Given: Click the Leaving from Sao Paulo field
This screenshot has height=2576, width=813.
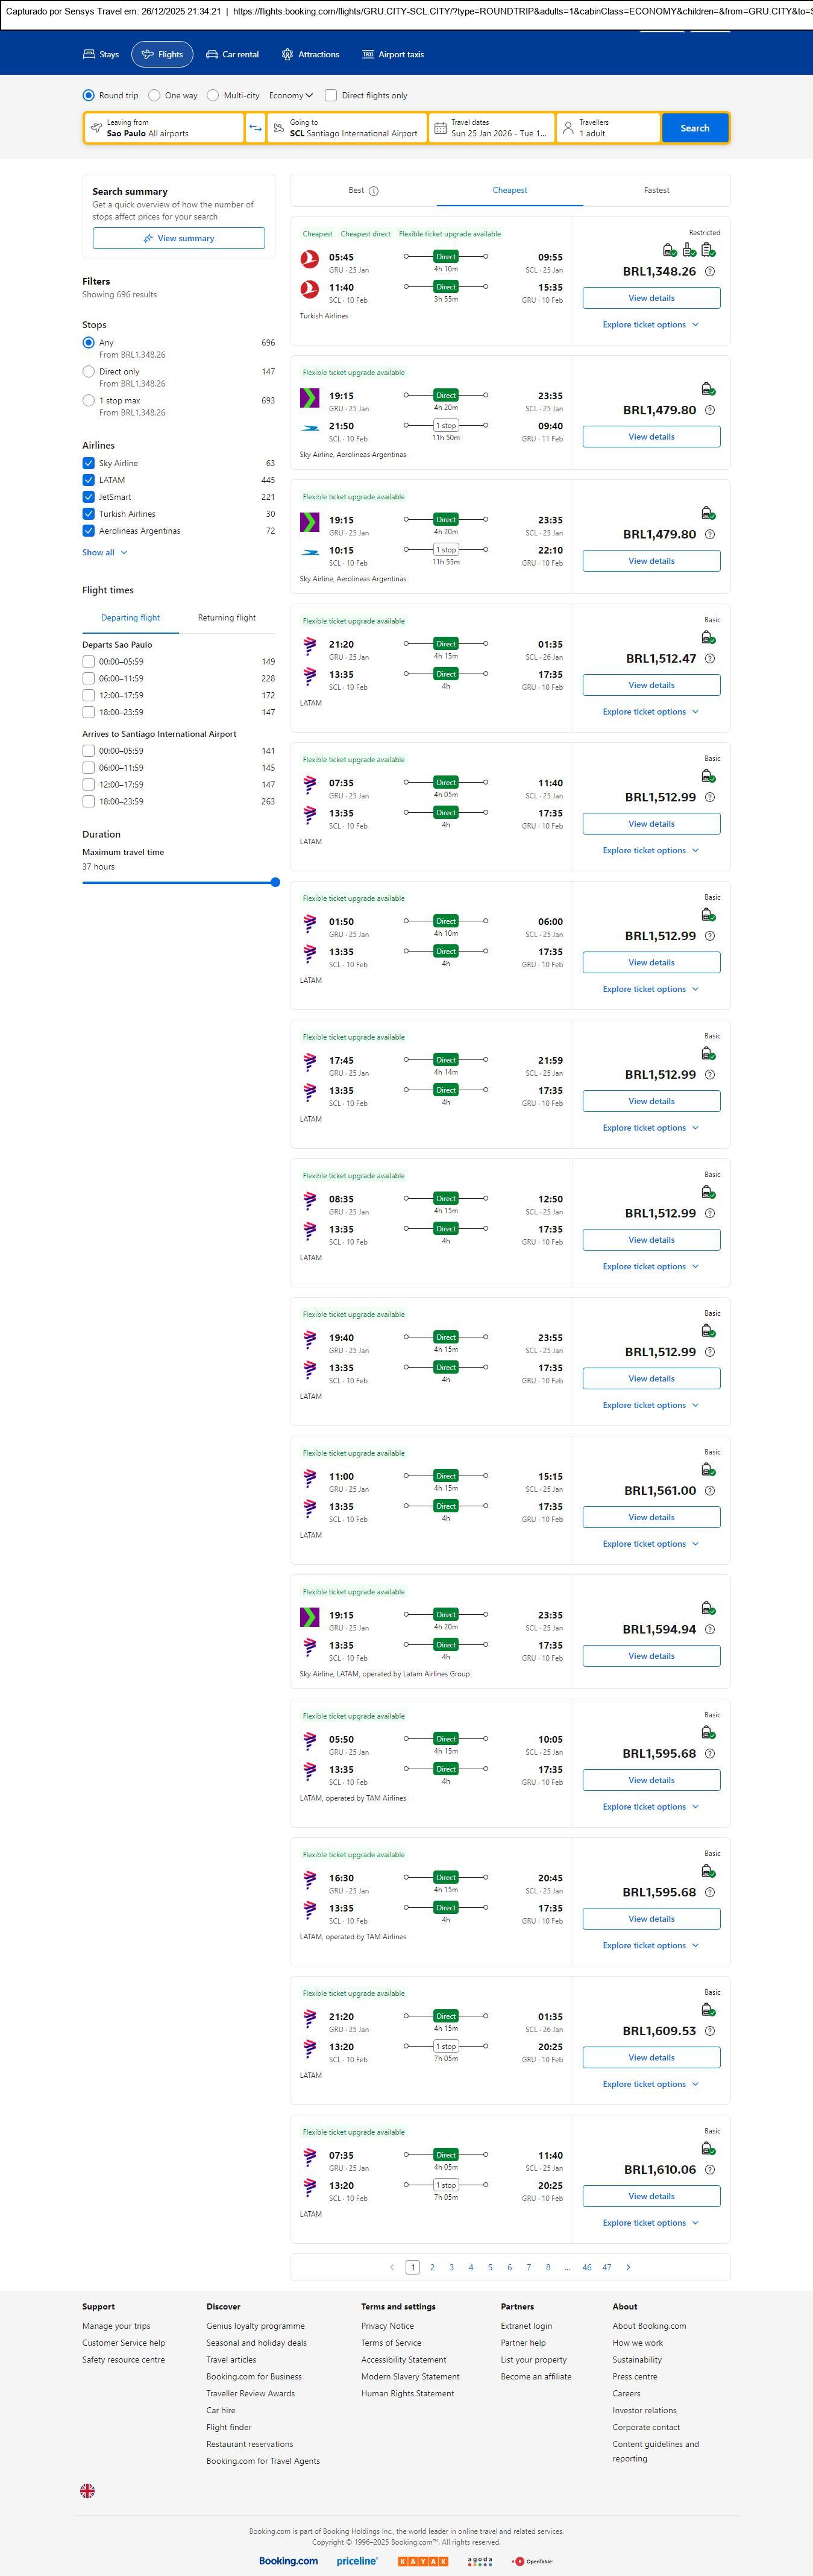Looking at the screenshot, I should coord(164,128).
